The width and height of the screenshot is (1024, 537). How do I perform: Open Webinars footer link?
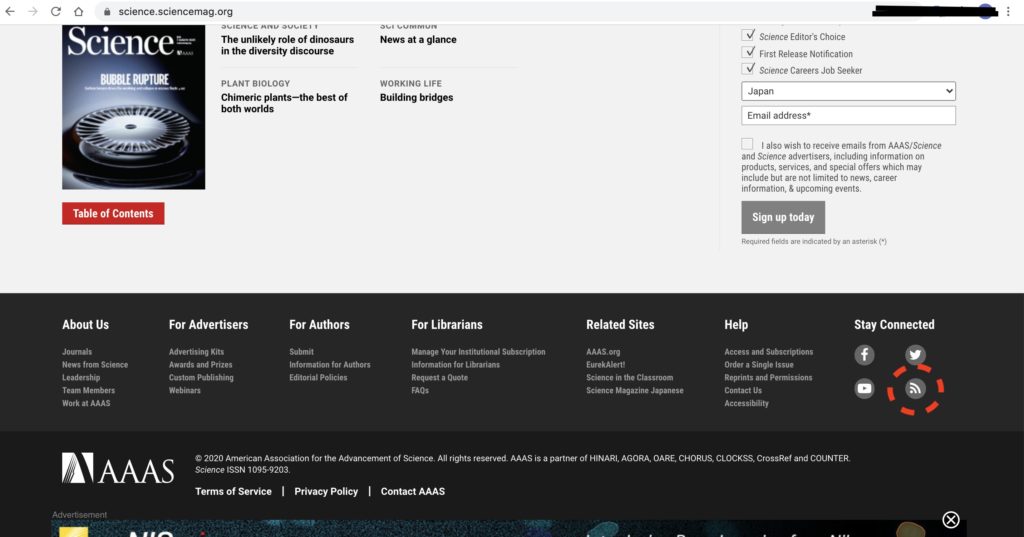click(185, 391)
